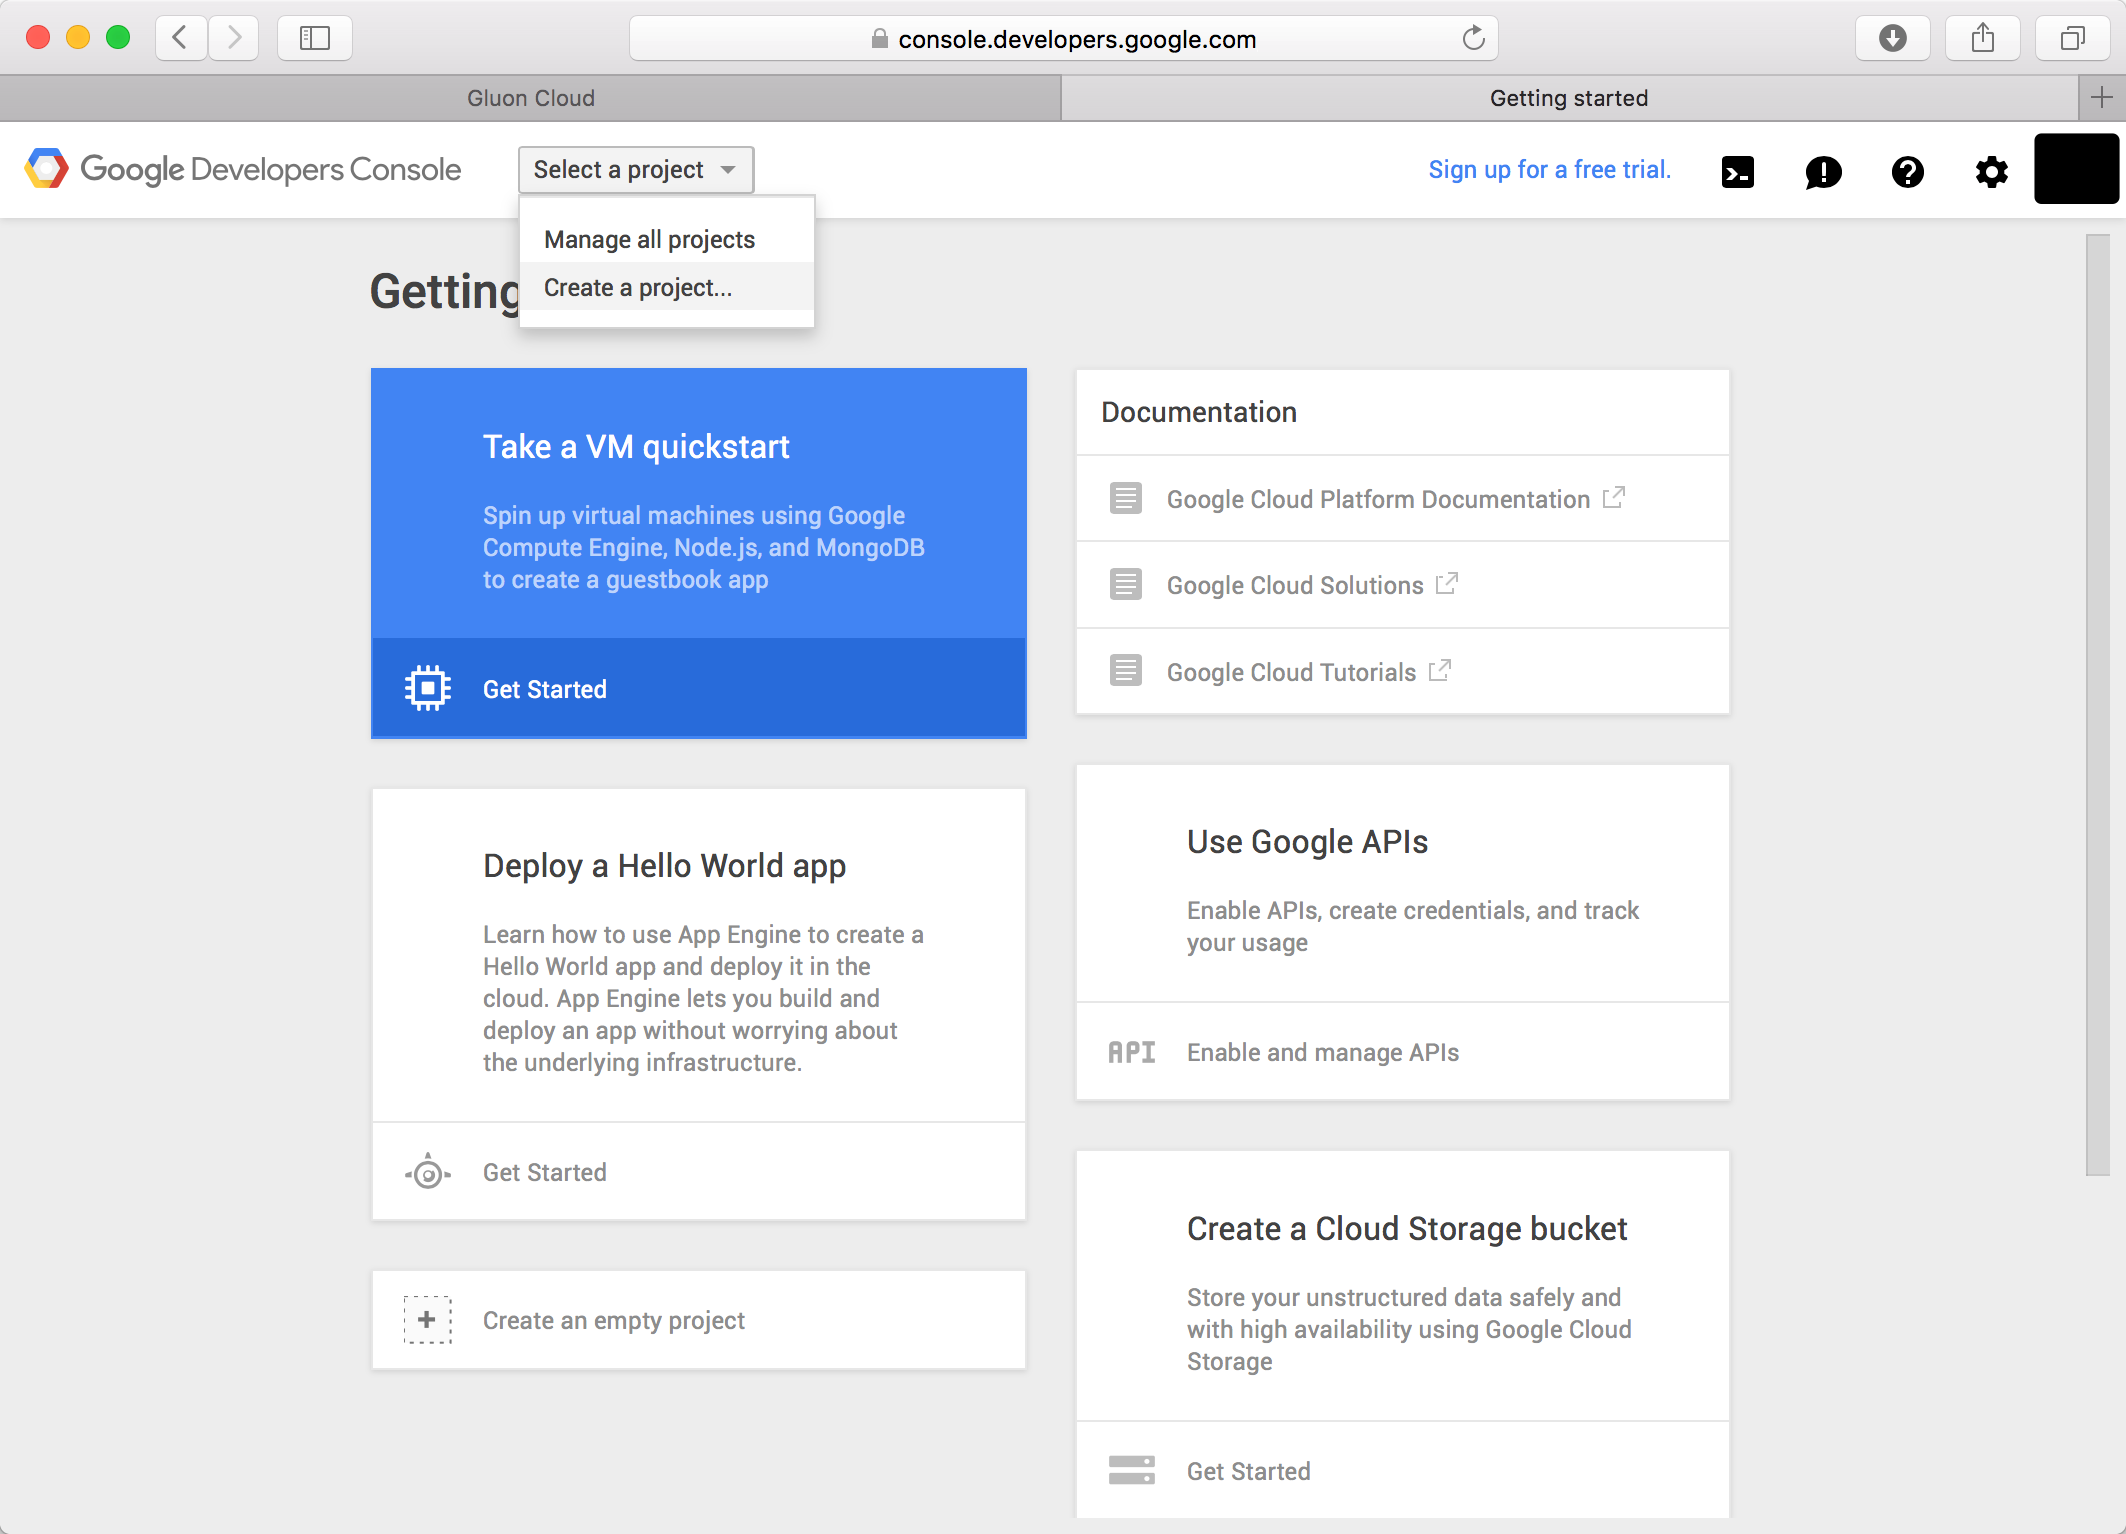This screenshot has width=2126, height=1534.
Task: Add a new Safari tab with plus
Action: 2101,97
